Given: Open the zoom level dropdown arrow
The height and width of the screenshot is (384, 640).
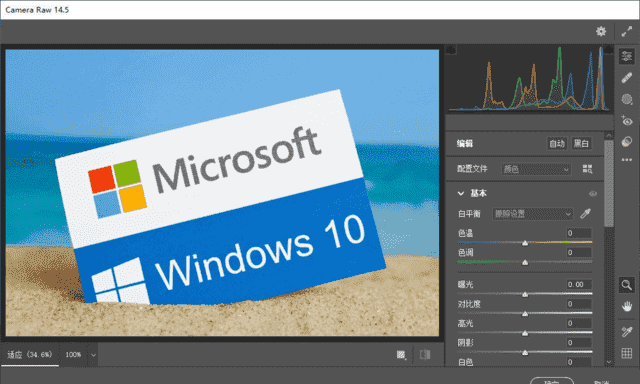Looking at the screenshot, I should coord(93,355).
